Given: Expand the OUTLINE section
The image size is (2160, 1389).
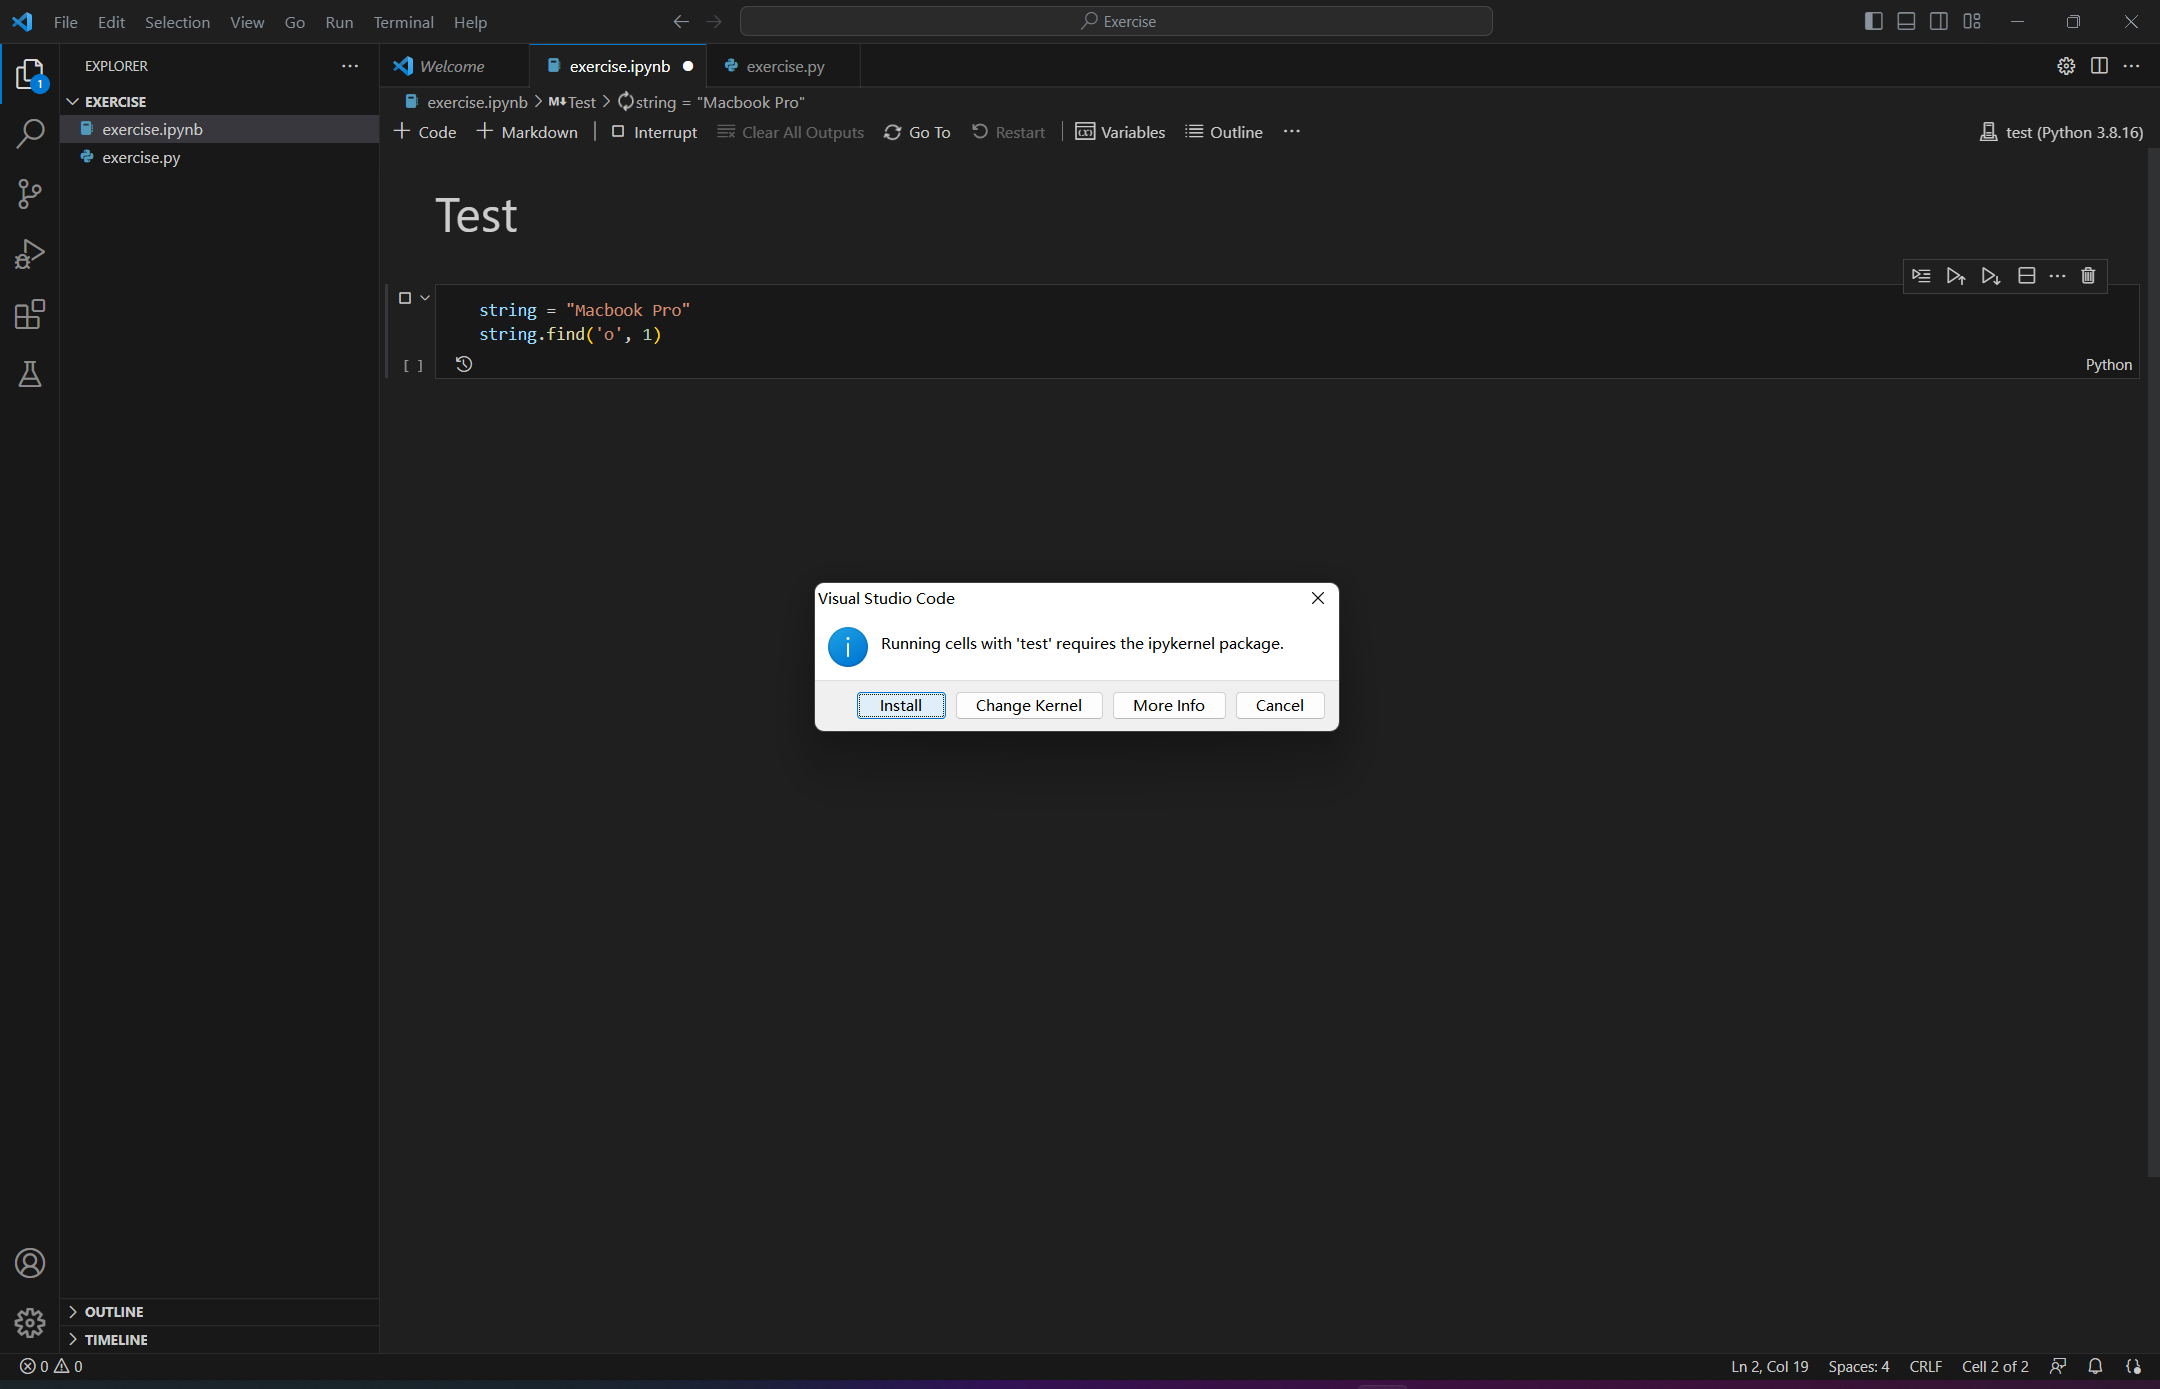Looking at the screenshot, I should [114, 1312].
